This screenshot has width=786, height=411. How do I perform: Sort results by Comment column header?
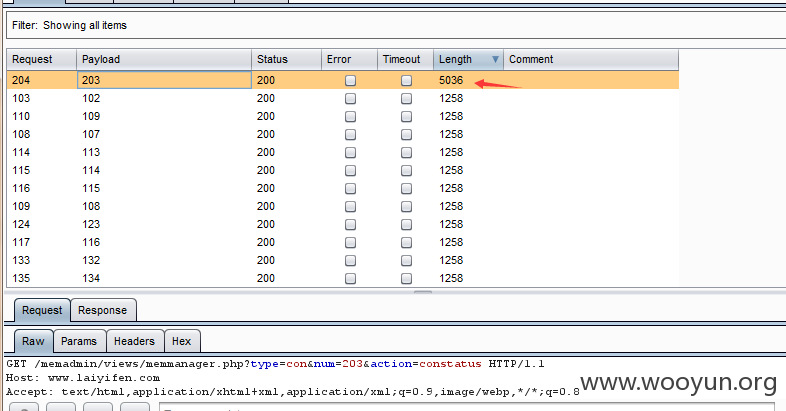[591, 59]
